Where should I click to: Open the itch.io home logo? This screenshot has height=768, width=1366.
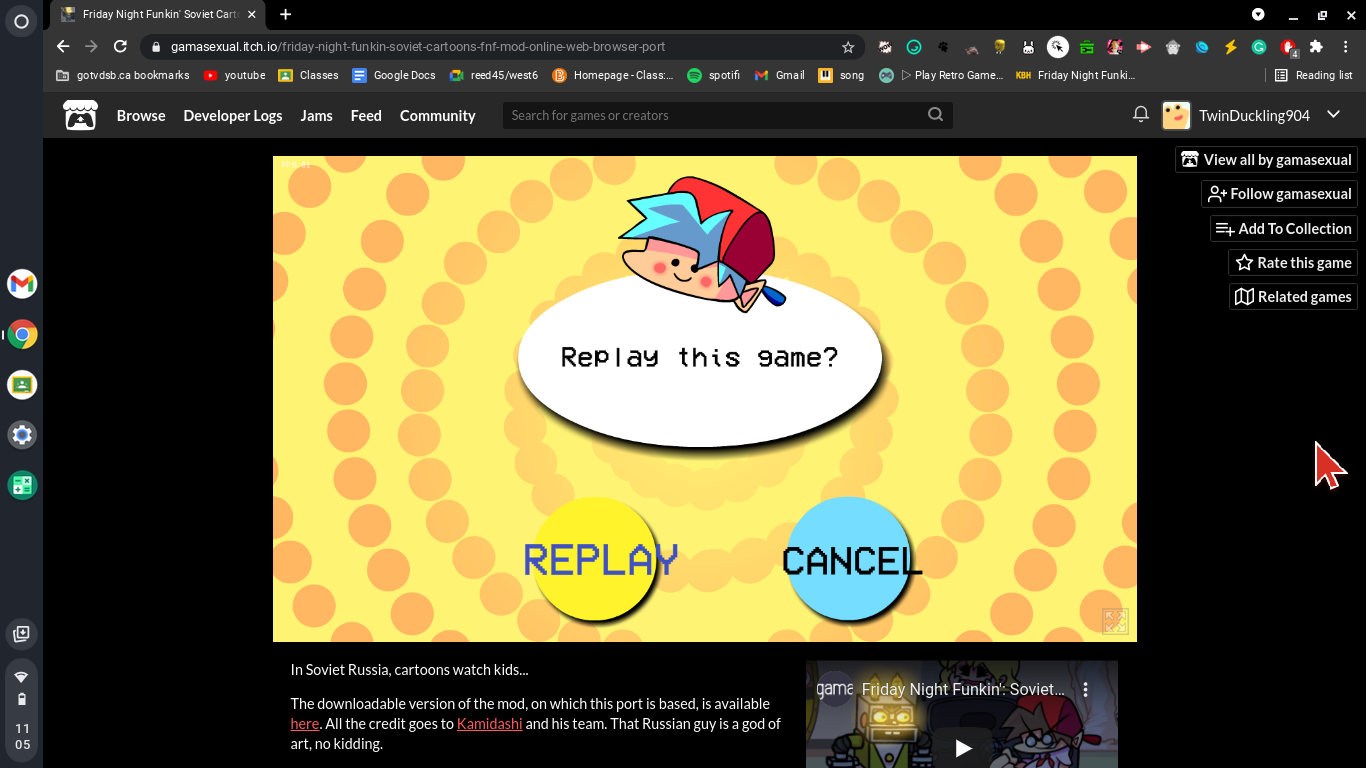pos(81,115)
